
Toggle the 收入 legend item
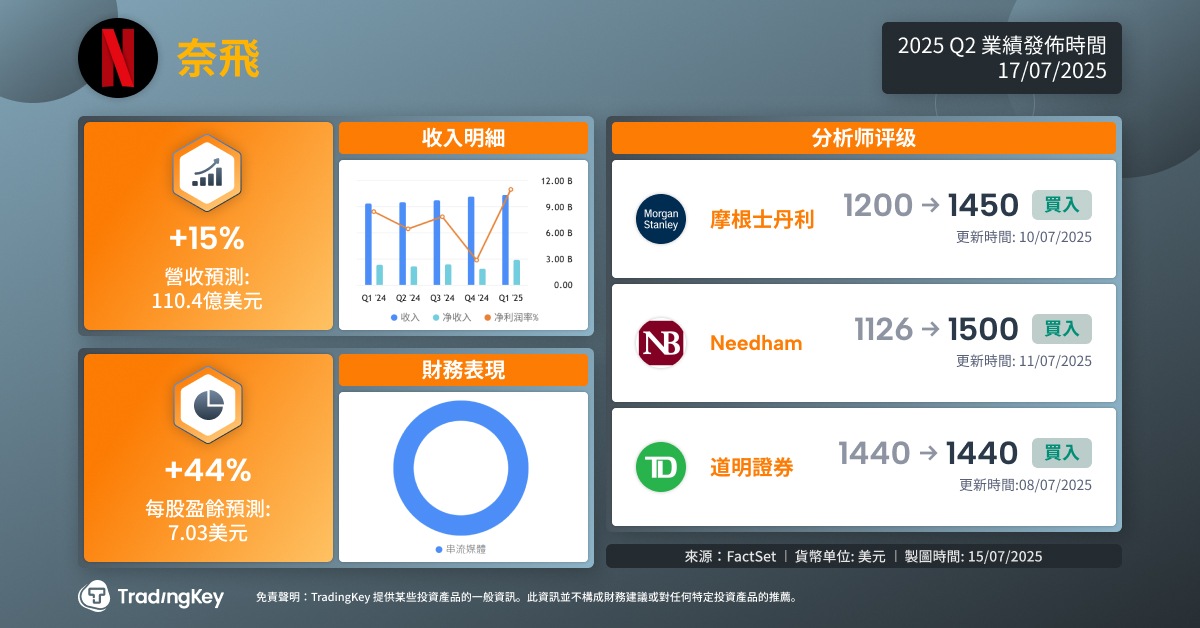(x=404, y=317)
